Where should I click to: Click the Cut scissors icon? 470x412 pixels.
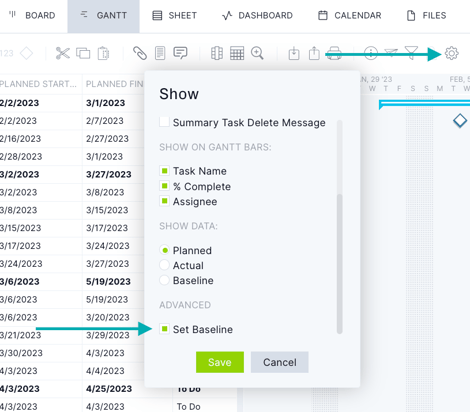(x=63, y=53)
